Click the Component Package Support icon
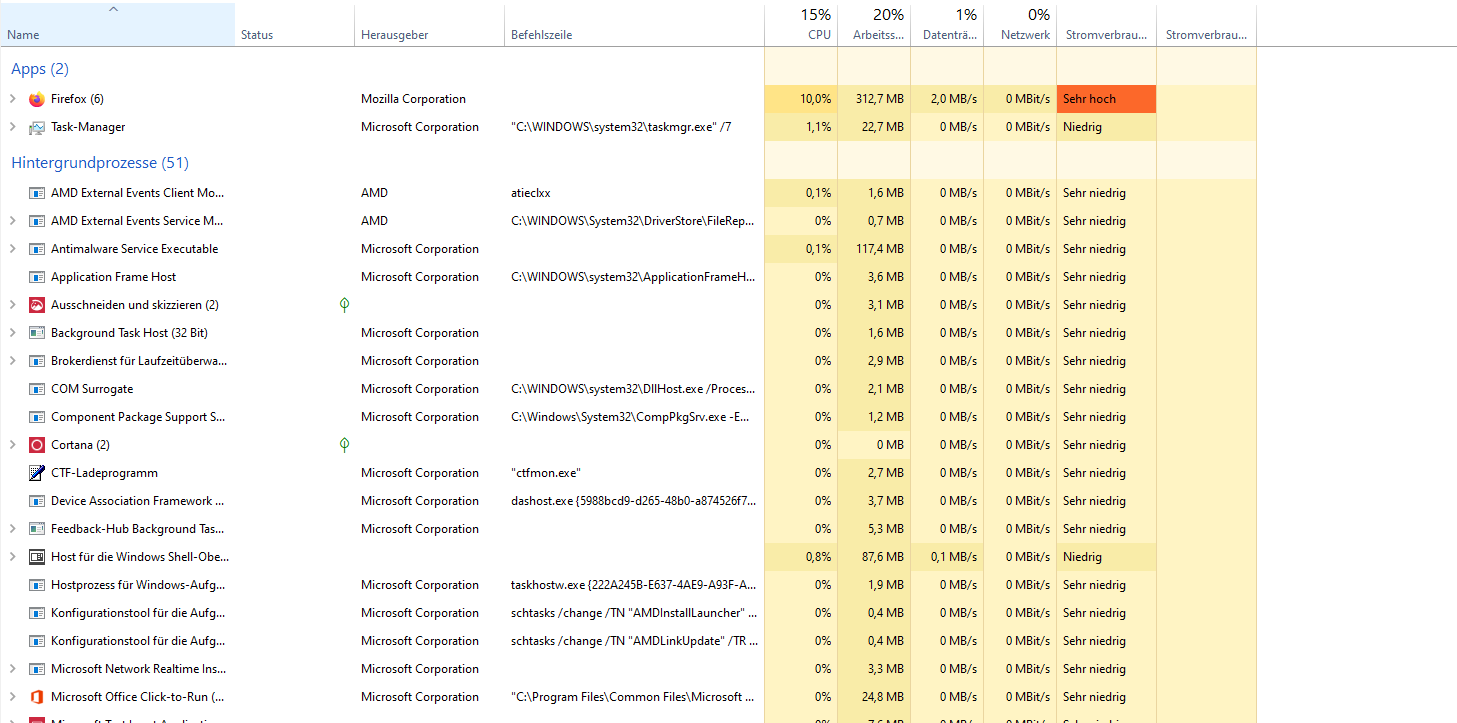 click(37, 417)
